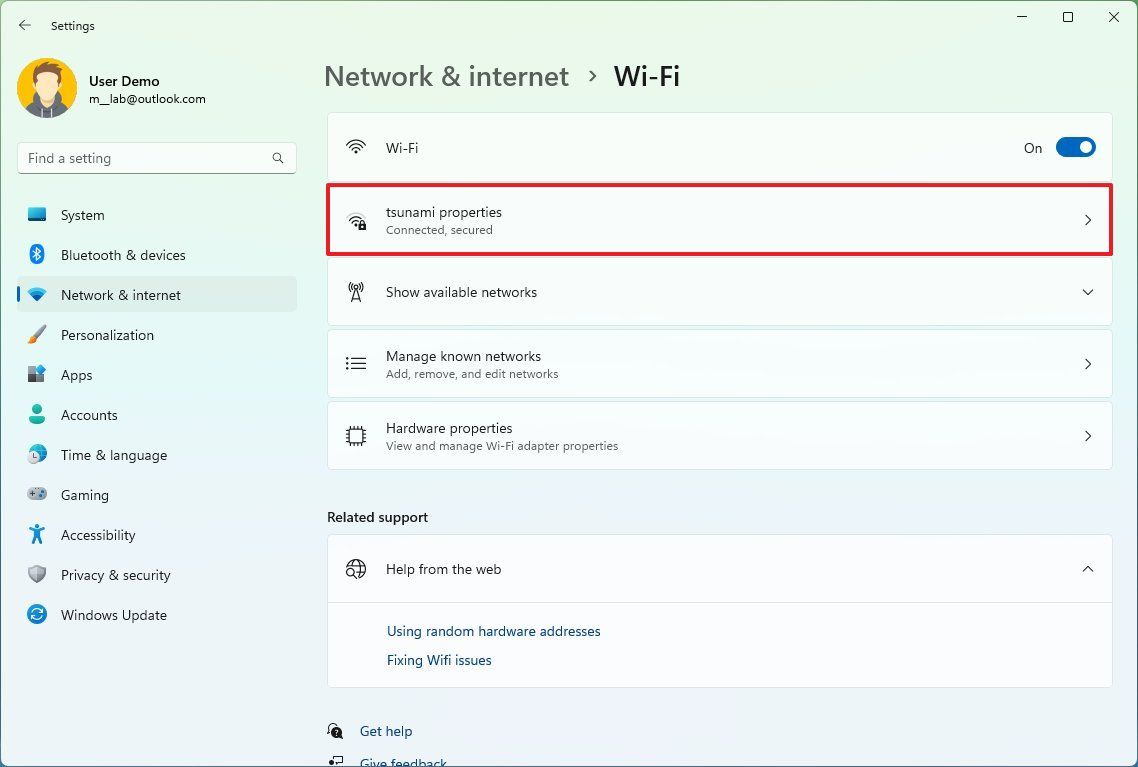Turn off the Wi-Fi toggle
Screen dimensions: 1138x767
pyautogui.click(x=1075, y=147)
